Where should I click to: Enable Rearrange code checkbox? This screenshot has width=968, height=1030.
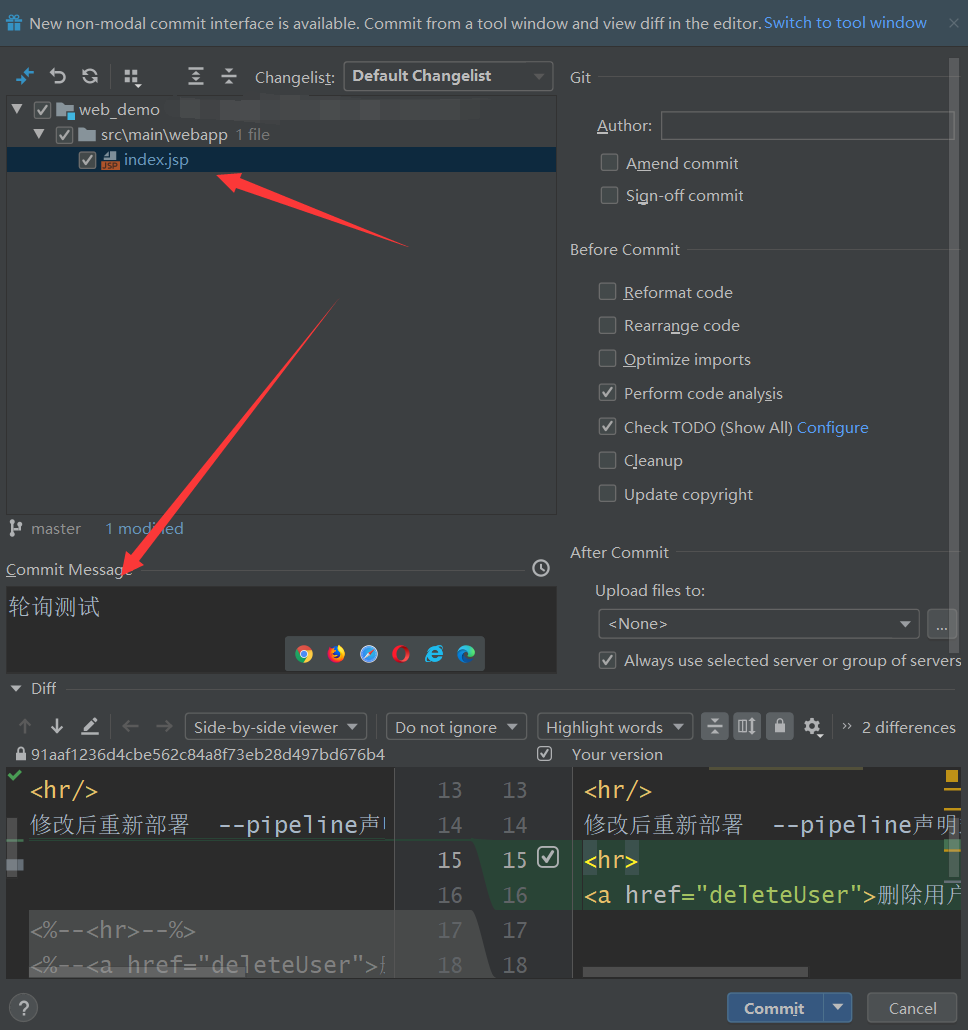tap(607, 325)
